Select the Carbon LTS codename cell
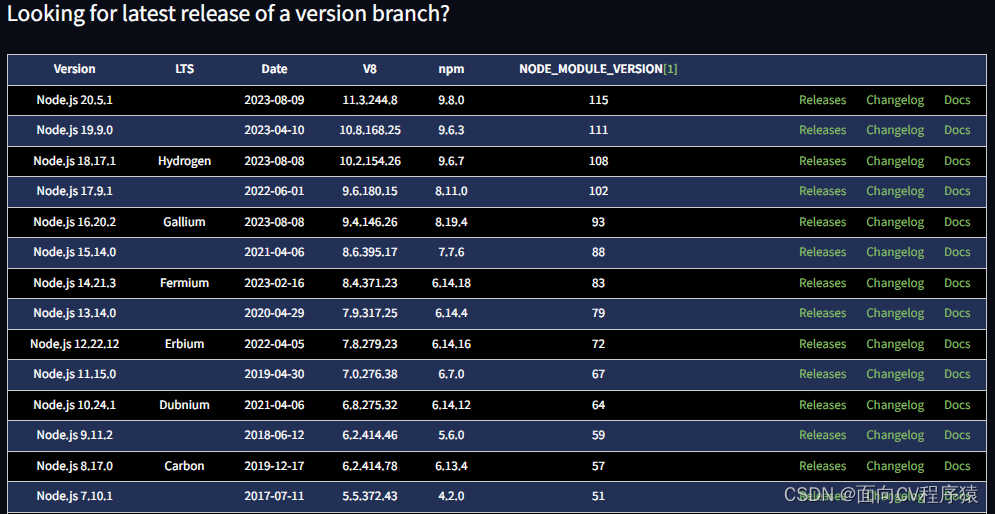This screenshot has width=995, height=514. pos(185,466)
